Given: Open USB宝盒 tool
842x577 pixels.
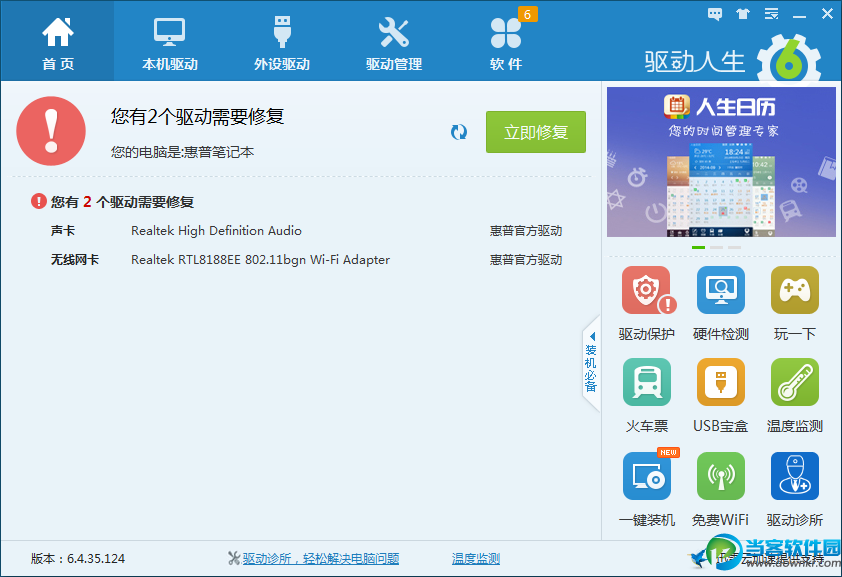Looking at the screenshot, I should 721,396.
